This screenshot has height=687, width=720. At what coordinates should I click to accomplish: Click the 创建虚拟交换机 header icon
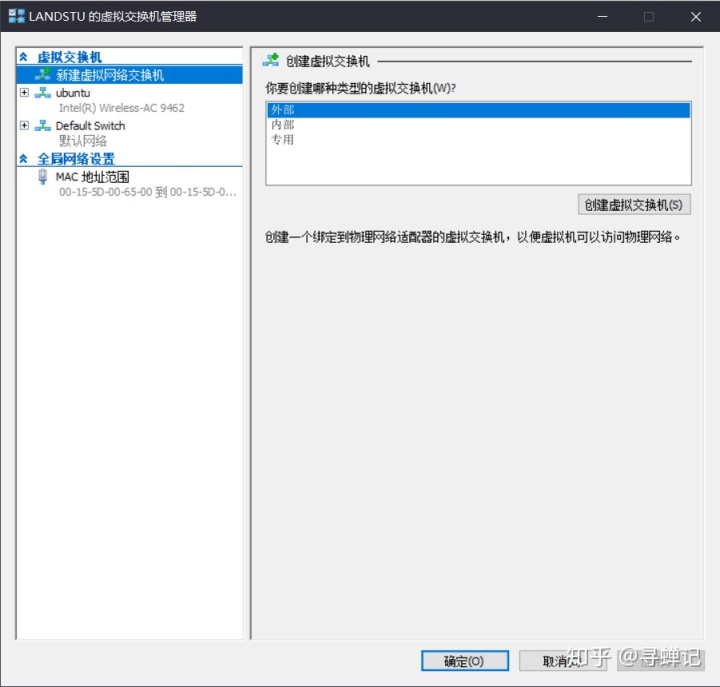(x=271, y=60)
